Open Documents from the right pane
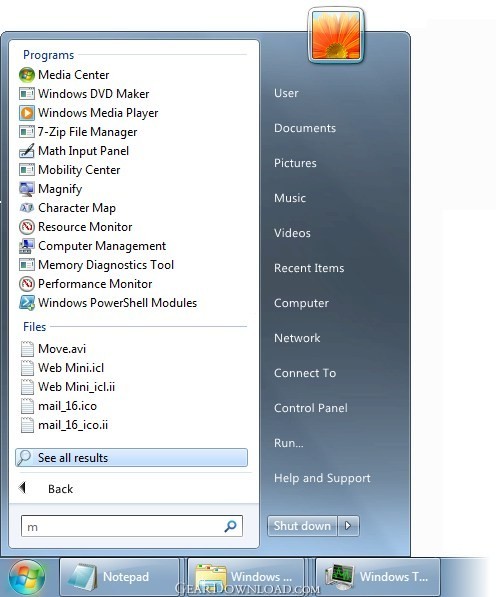 [305, 128]
